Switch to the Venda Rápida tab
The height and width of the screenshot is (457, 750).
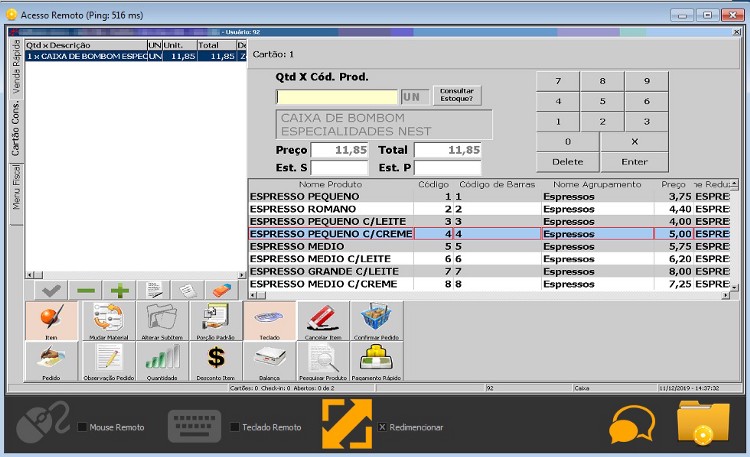[16, 67]
